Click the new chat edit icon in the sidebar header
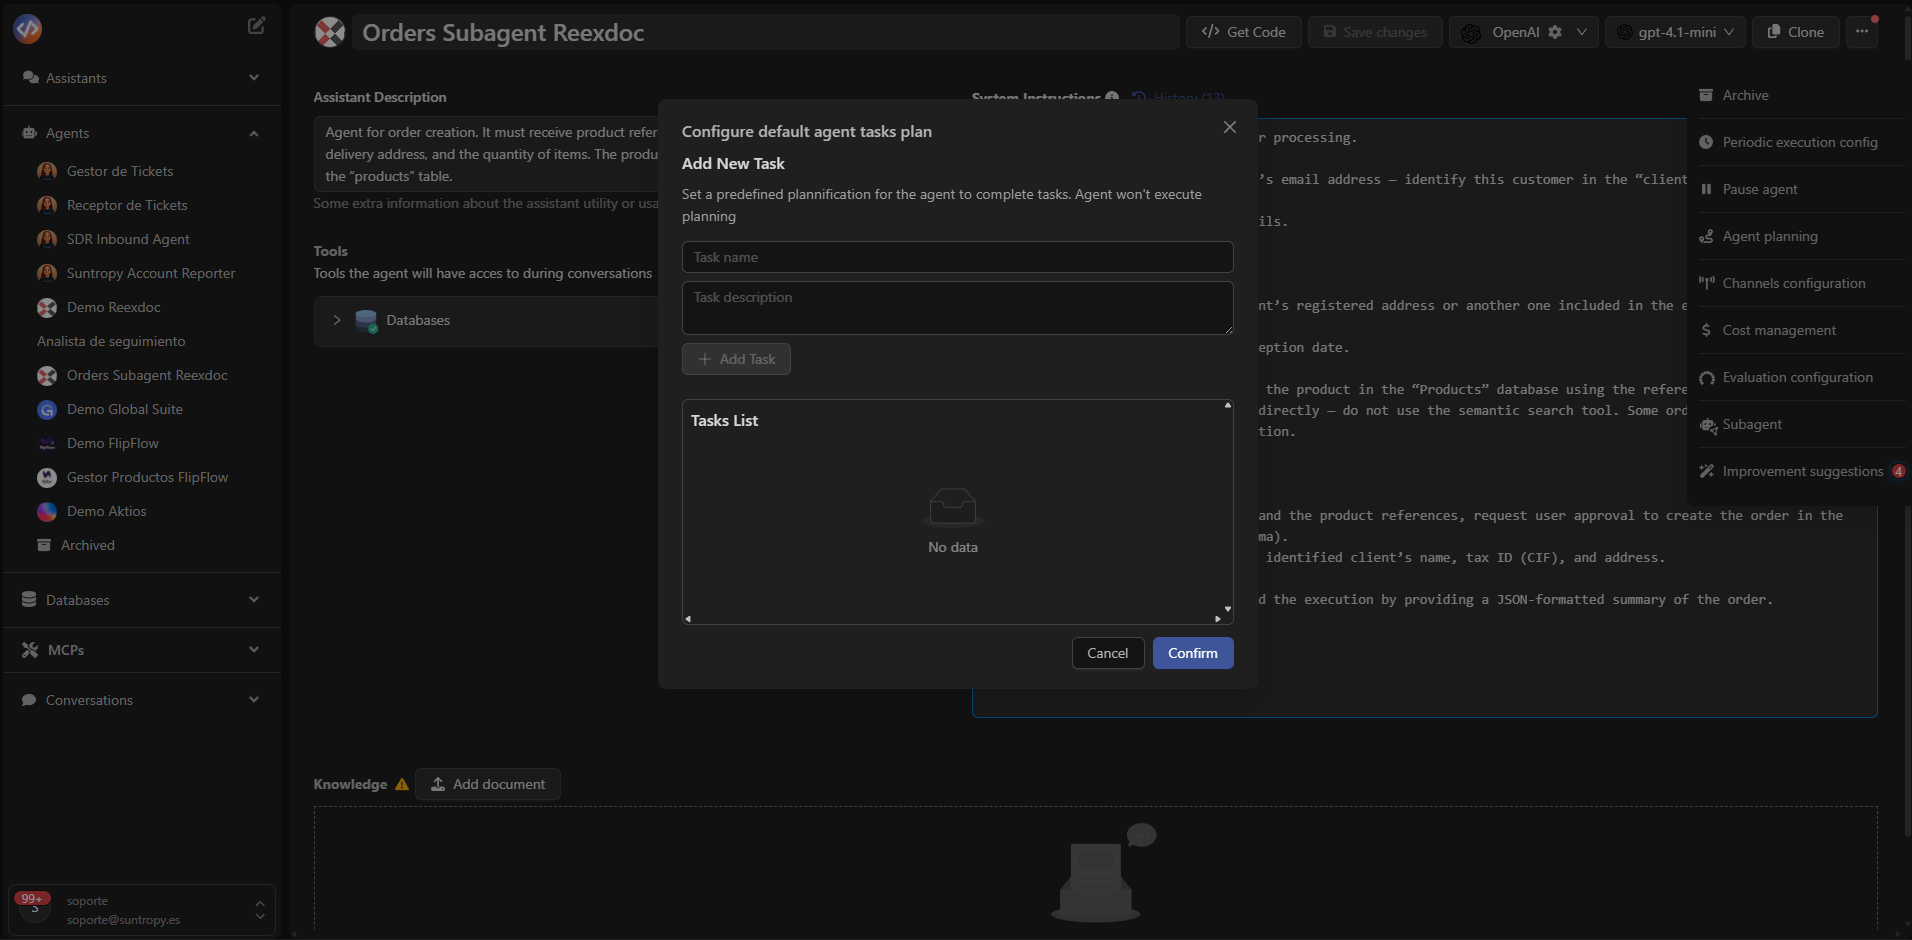Screen dimensions: 1912x940 pyautogui.click(x=256, y=26)
